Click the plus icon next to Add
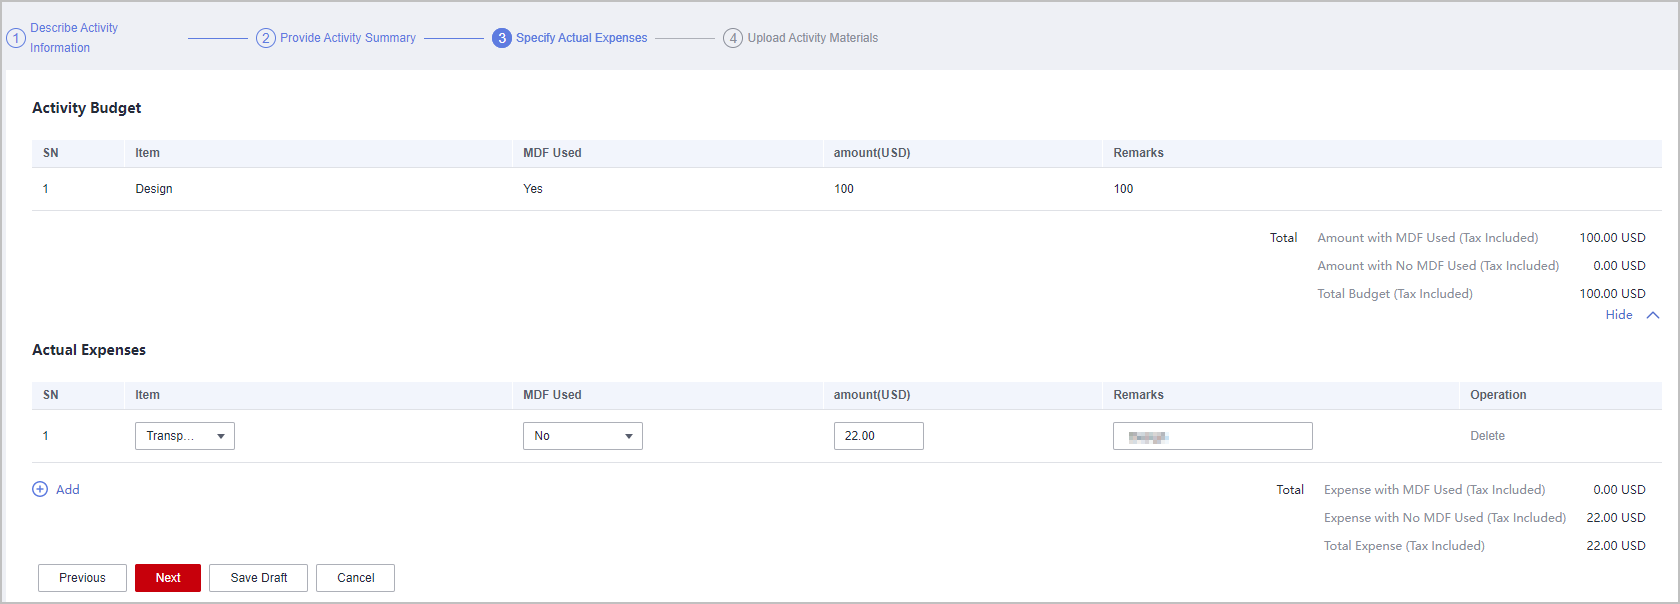 coord(40,489)
